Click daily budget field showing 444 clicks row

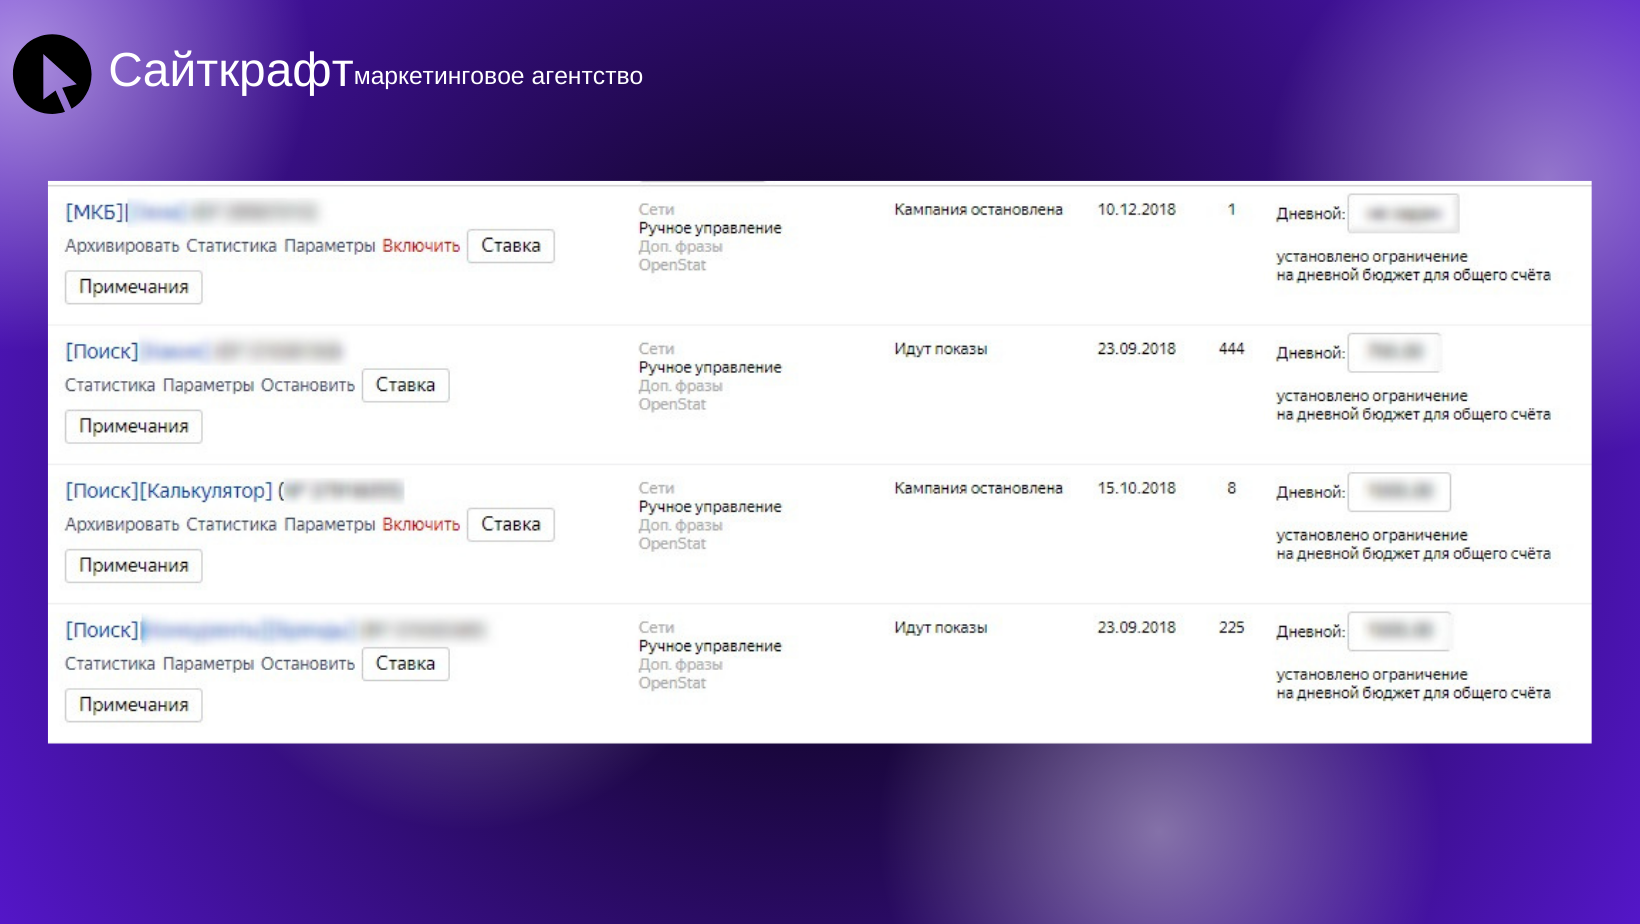click(x=1394, y=352)
